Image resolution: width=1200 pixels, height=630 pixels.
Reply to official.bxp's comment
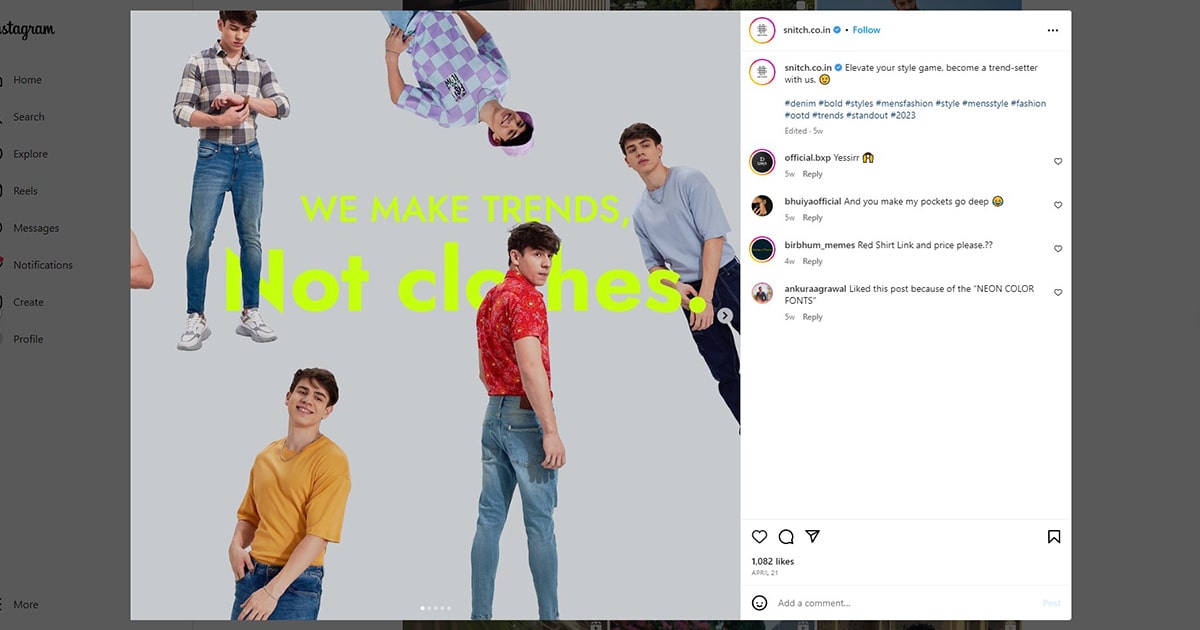coord(812,174)
